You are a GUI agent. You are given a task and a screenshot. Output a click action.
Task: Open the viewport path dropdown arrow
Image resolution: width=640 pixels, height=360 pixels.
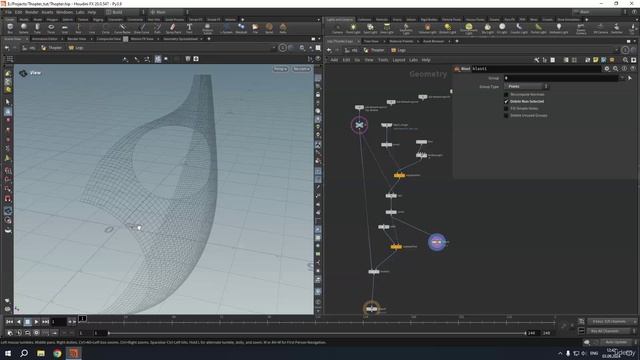[273, 48]
